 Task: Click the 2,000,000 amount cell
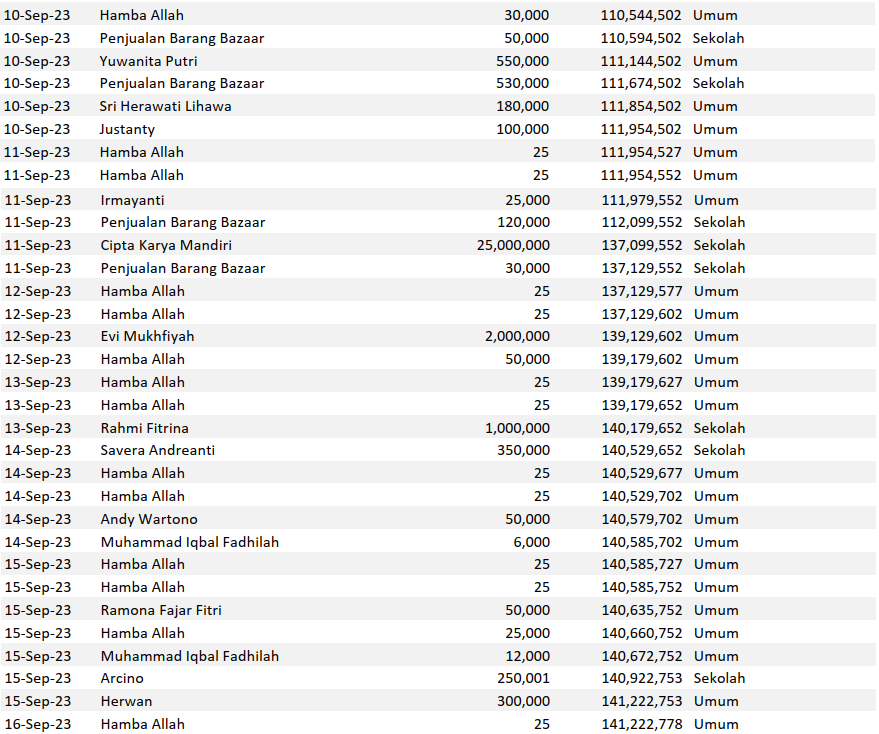click(516, 336)
